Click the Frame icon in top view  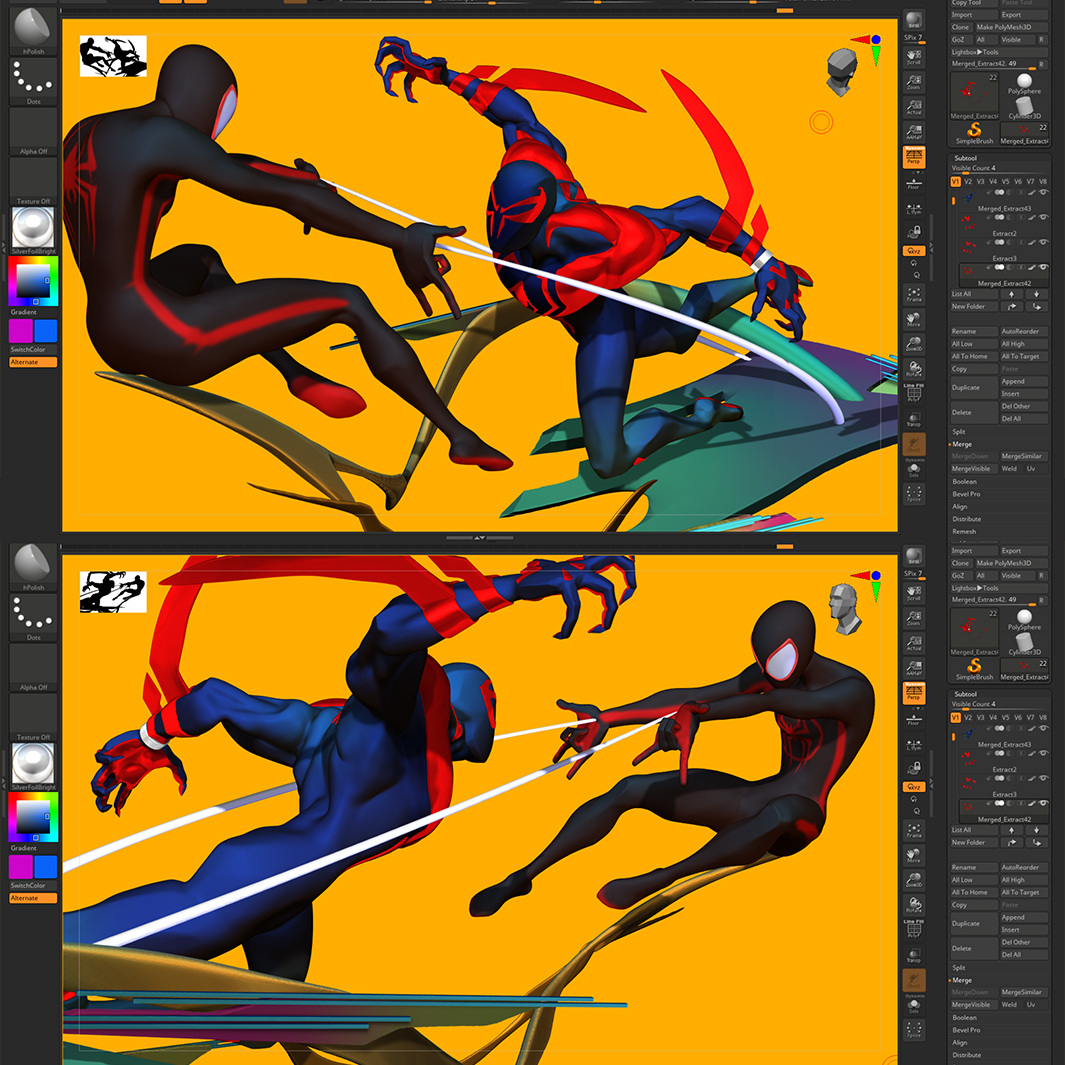[914, 294]
